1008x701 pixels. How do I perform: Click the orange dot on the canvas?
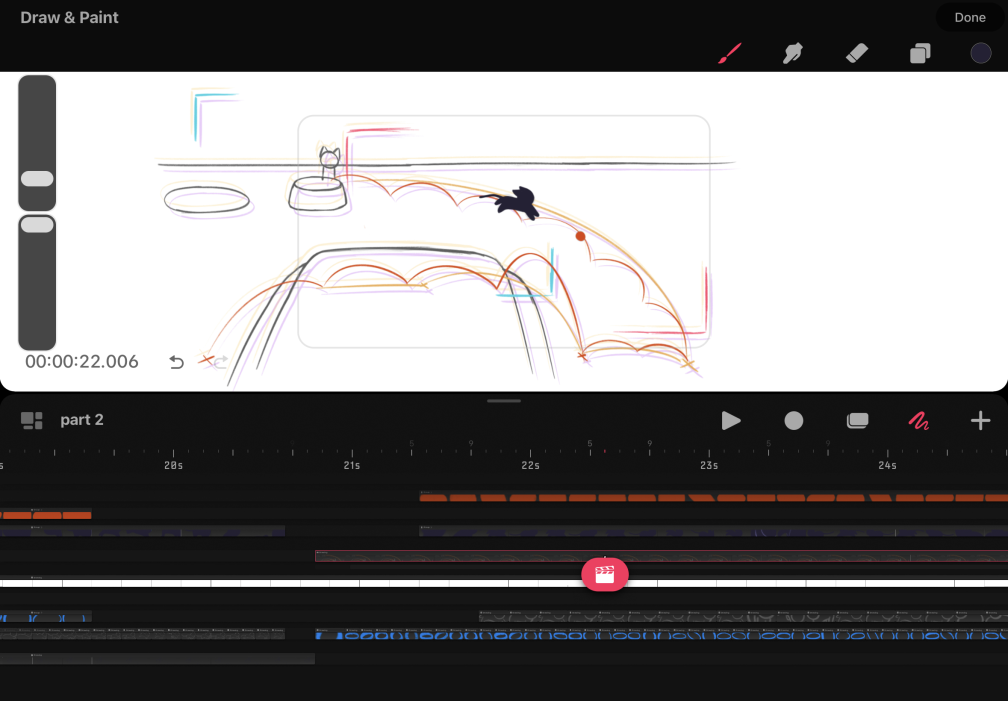pyautogui.click(x=580, y=237)
